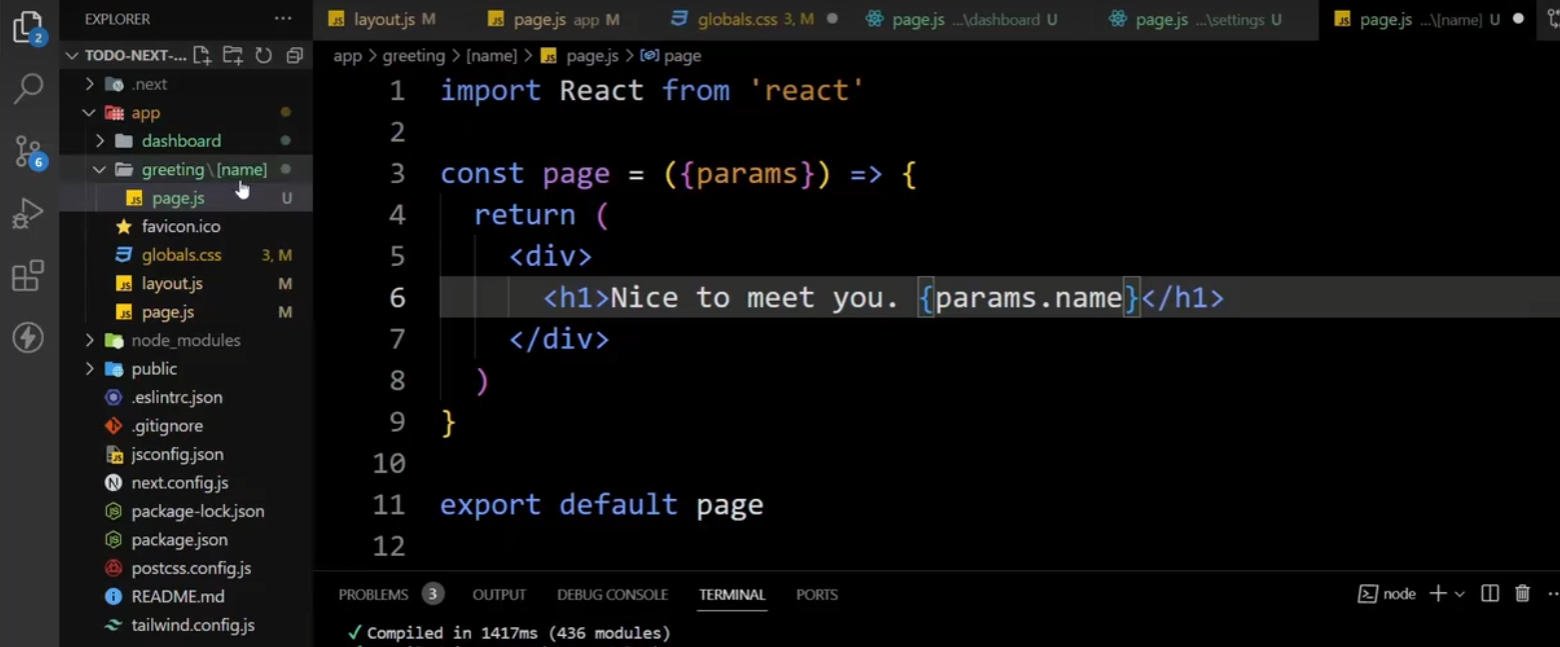Click the kill terminal trash icon
This screenshot has height=647, width=1560.
click(x=1522, y=593)
